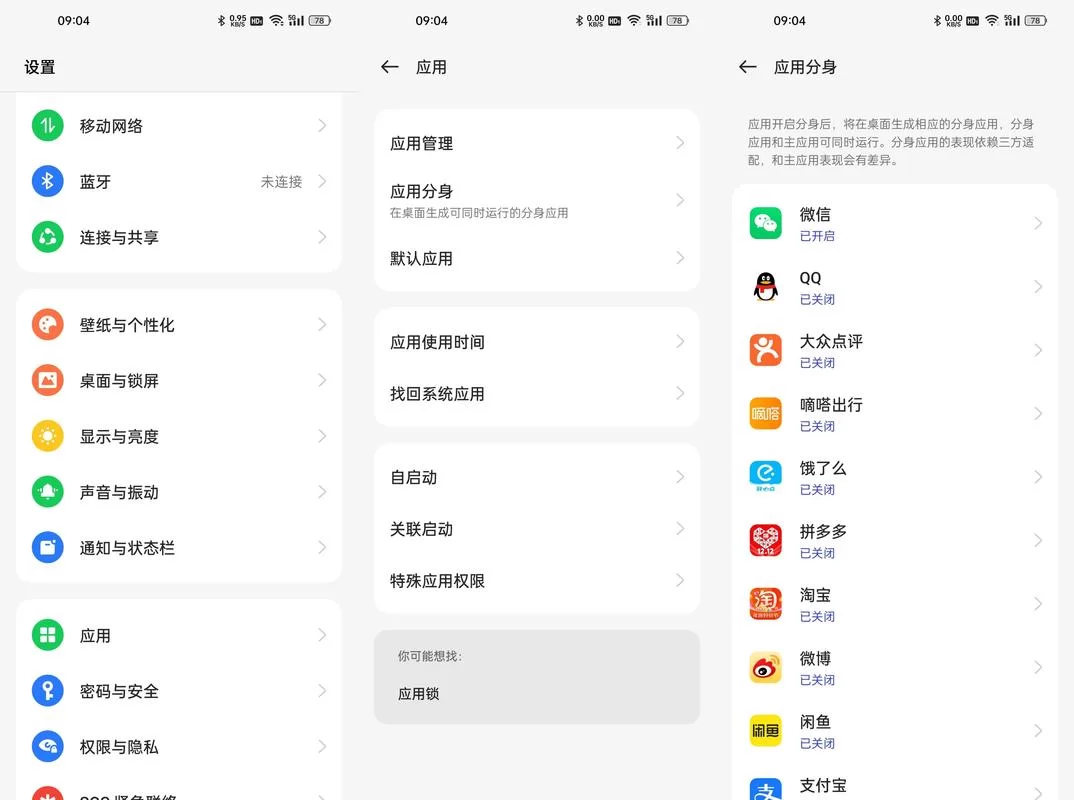1074x800 pixels.
Task: Tap the 权限与隐私 label
Action: 119,747
